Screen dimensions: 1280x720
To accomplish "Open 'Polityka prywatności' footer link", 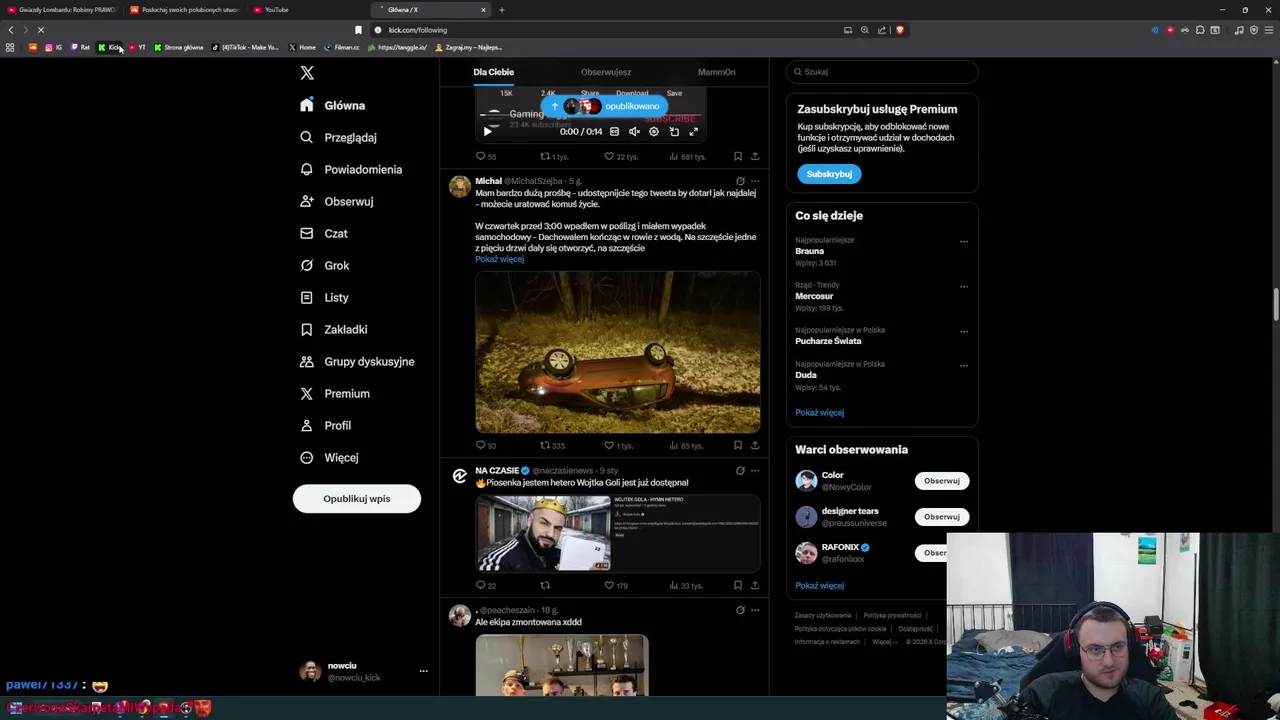I will [892, 616].
